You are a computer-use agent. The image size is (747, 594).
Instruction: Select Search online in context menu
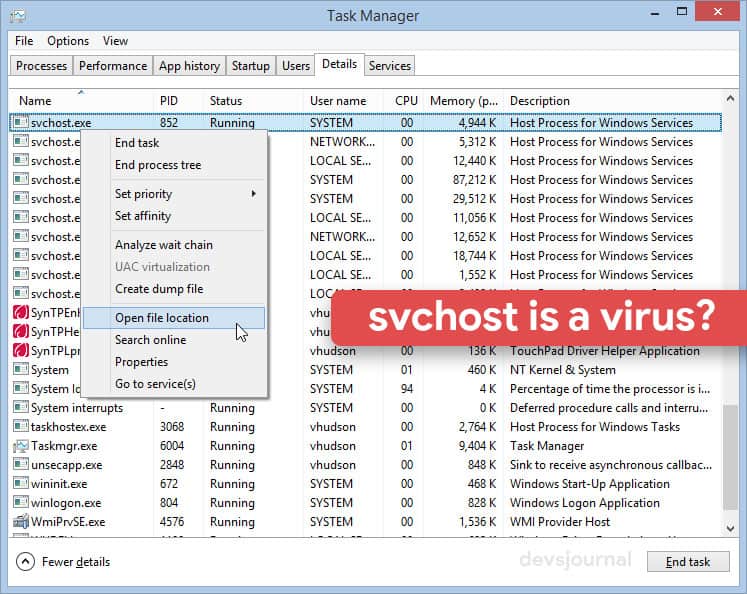click(x=150, y=340)
